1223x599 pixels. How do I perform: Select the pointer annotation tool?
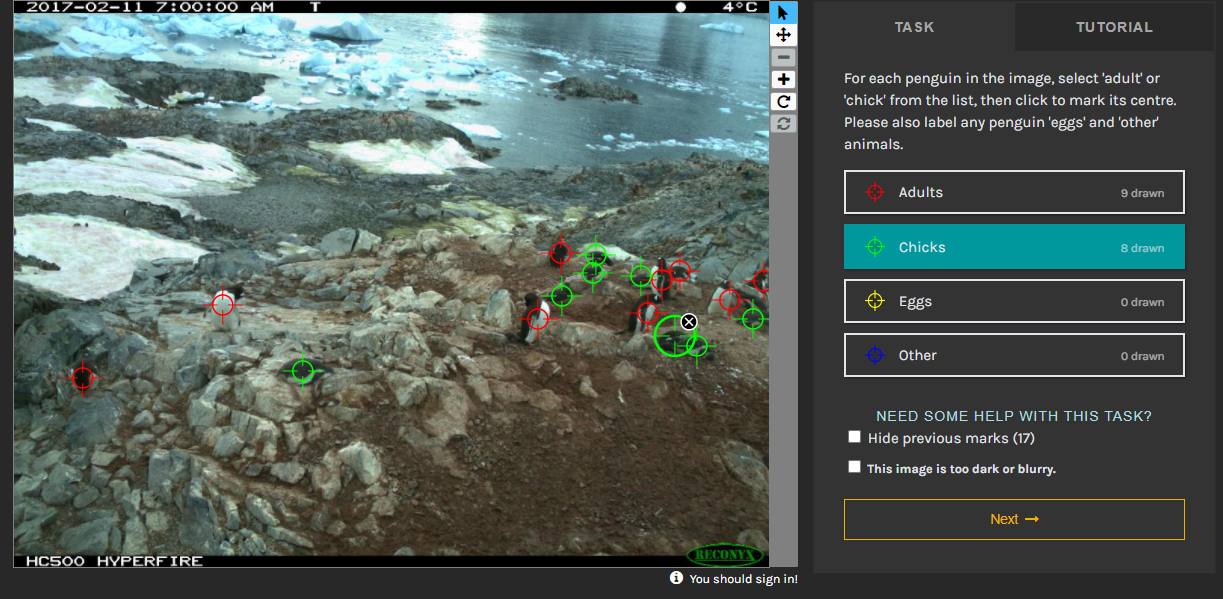pyautogui.click(x=784, y=12)
